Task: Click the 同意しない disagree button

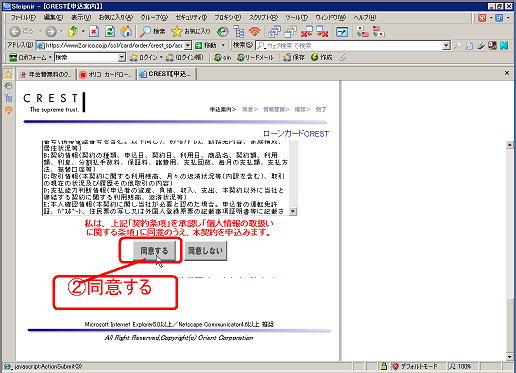Action: 206,251
